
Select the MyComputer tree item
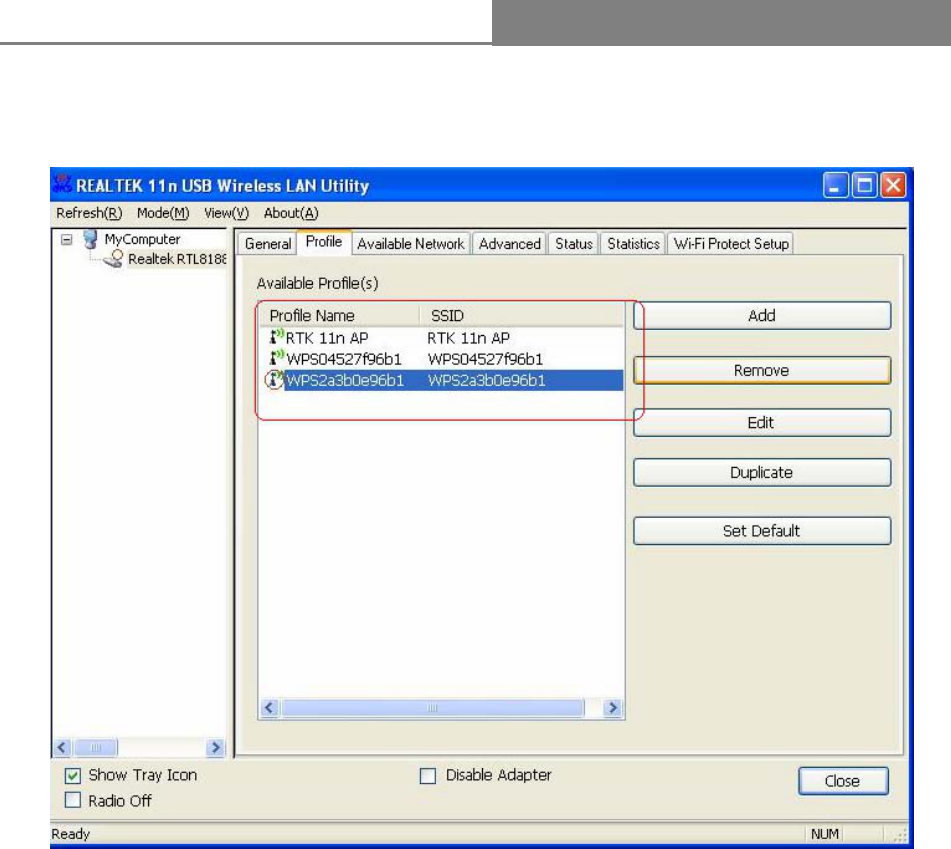(x=143, y=240)
